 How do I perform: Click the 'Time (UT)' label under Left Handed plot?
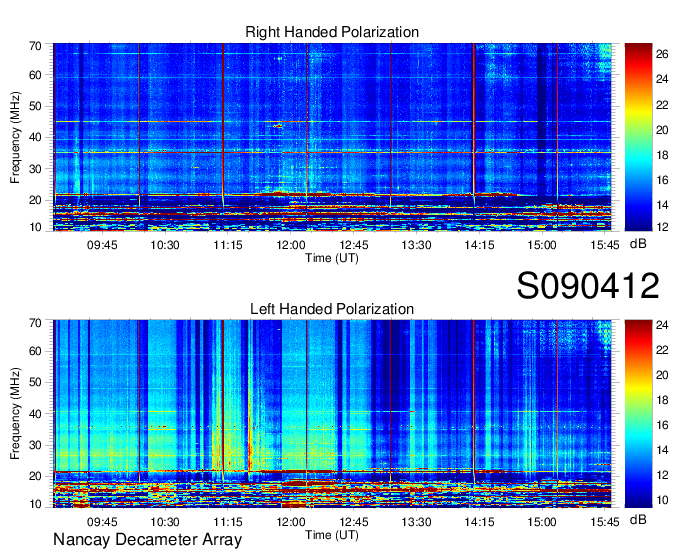click(332, 535)
